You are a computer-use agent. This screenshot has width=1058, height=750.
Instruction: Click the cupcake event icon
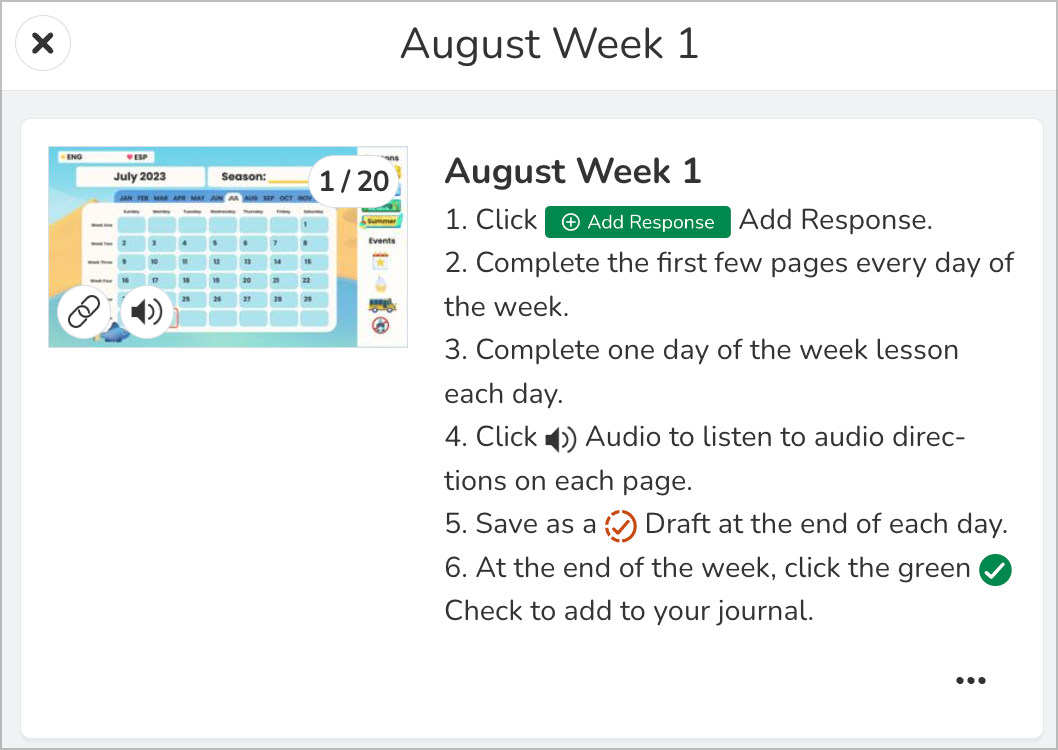coord(380,284)
